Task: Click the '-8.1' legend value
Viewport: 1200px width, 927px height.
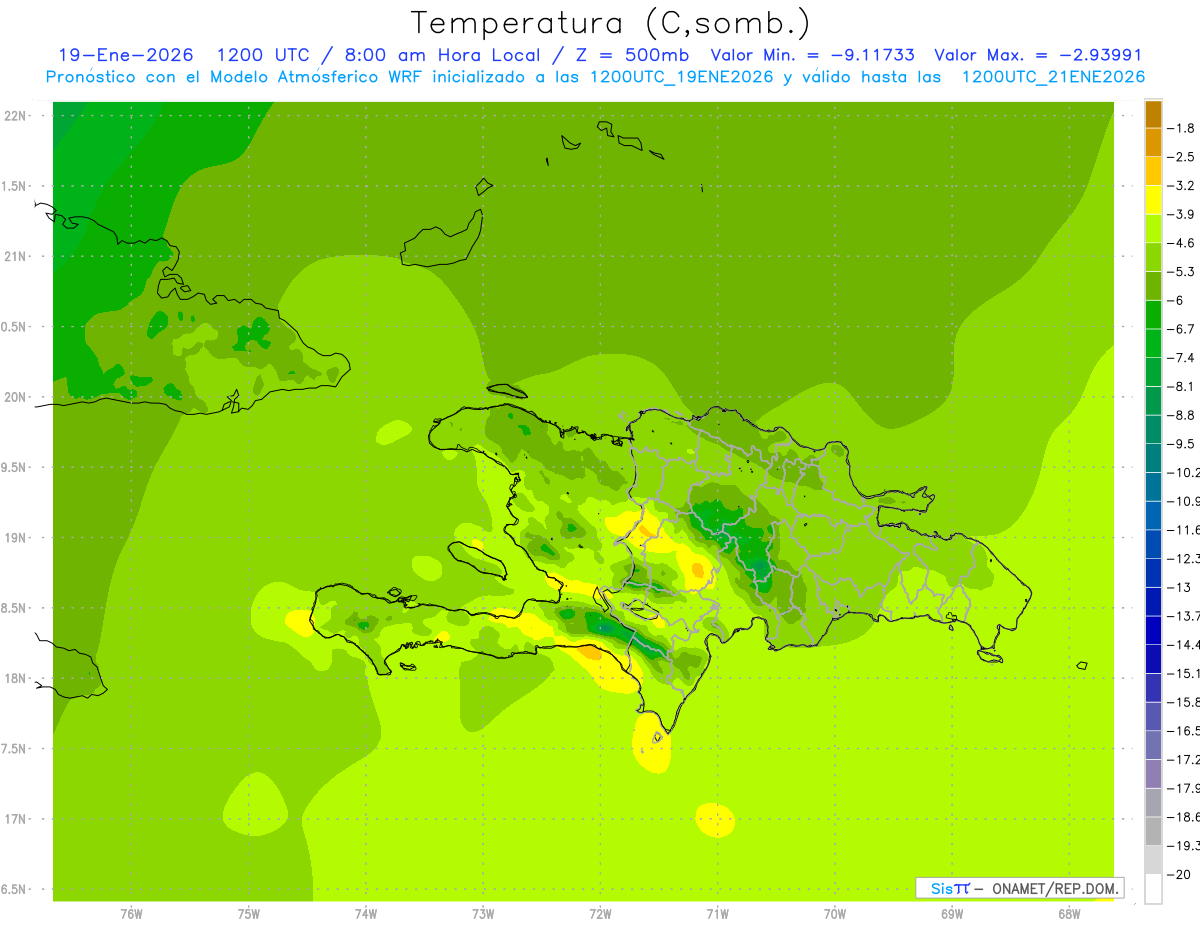Action: tap(1182, 387)
